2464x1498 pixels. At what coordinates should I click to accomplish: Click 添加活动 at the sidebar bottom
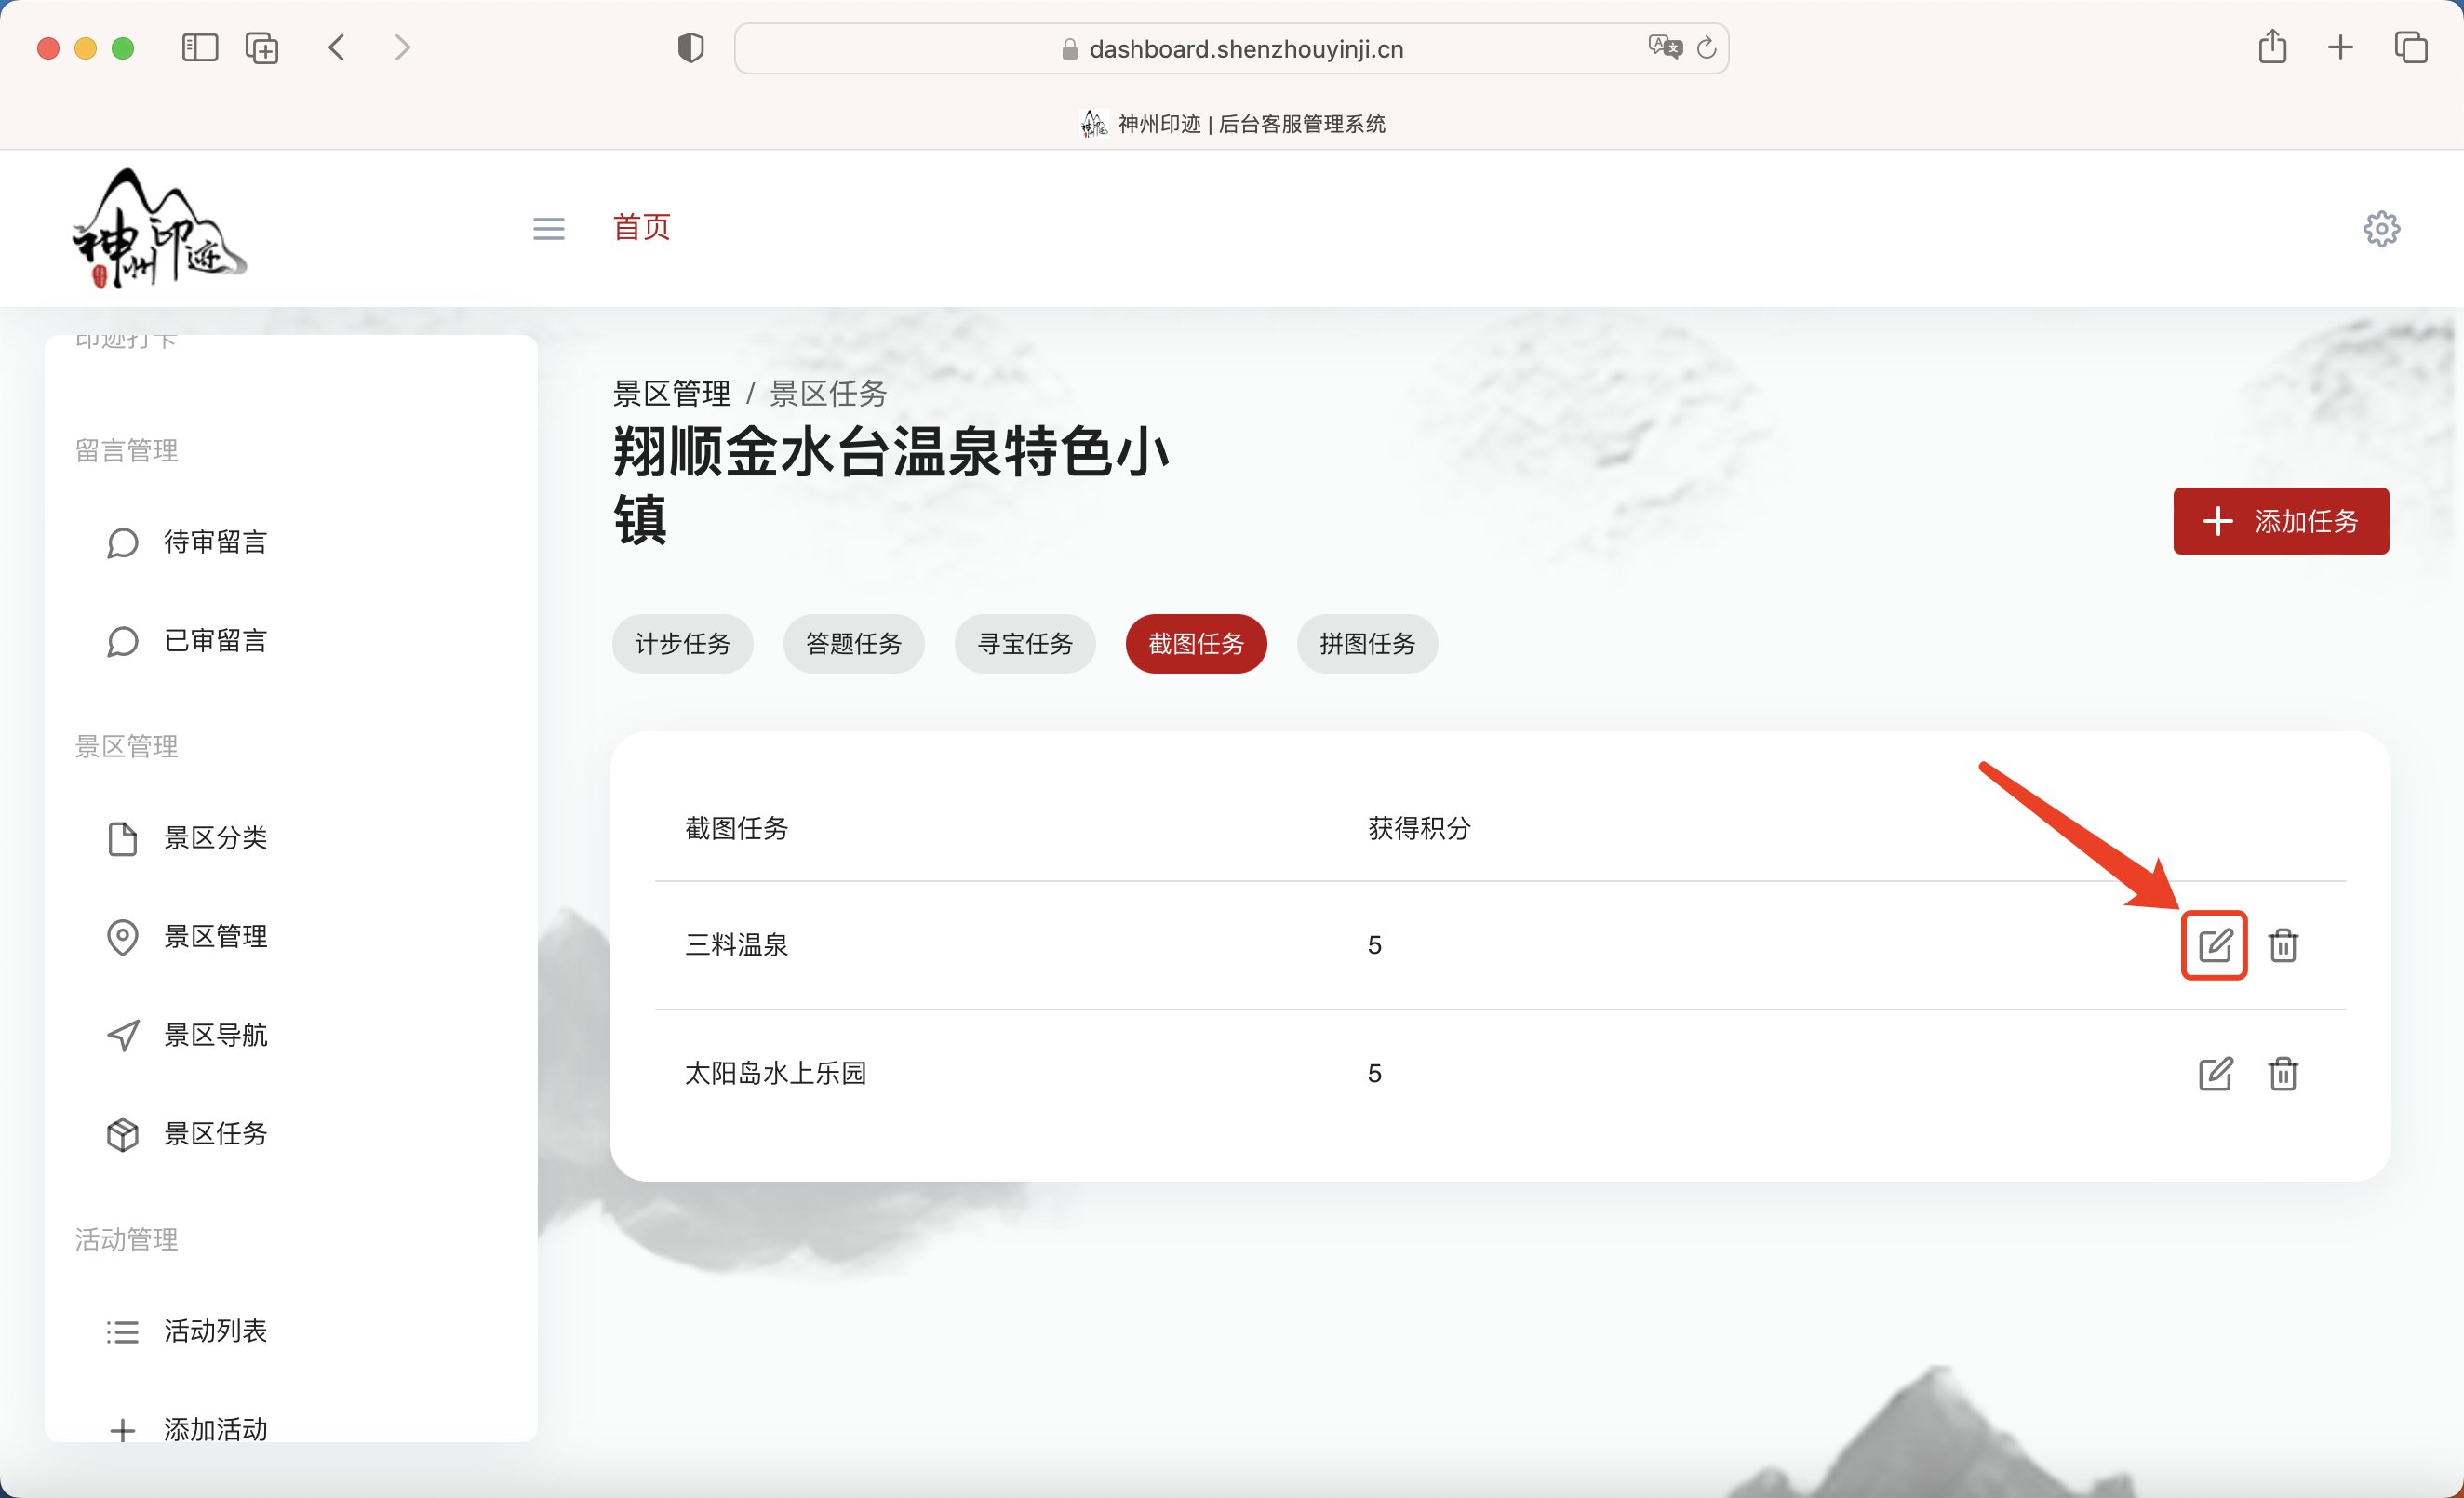[214, 1429]
